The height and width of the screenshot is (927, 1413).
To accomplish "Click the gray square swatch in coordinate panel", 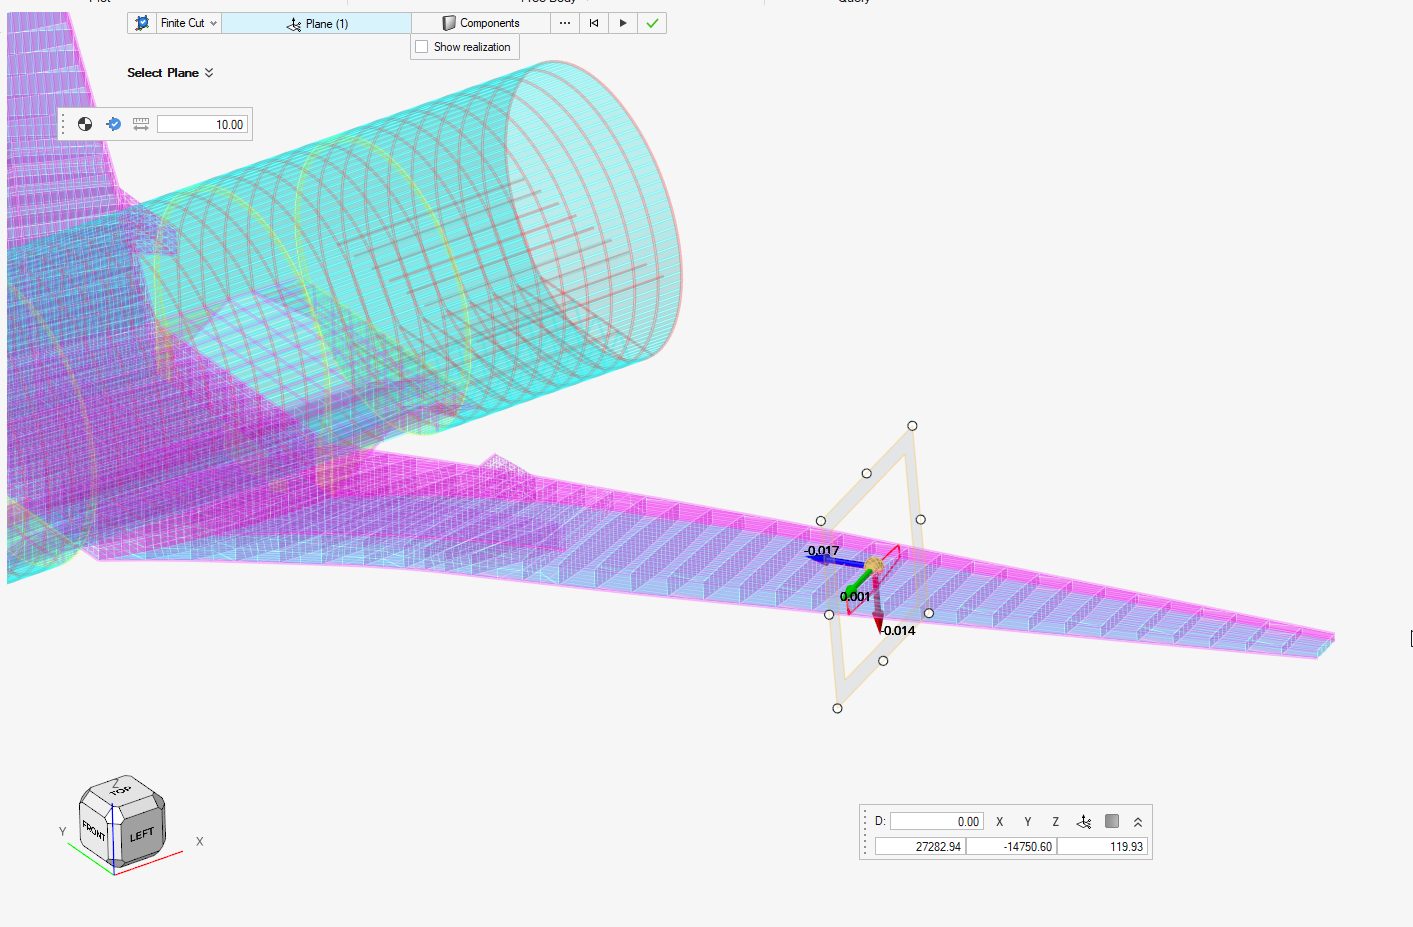I will tap(1112, 821).
